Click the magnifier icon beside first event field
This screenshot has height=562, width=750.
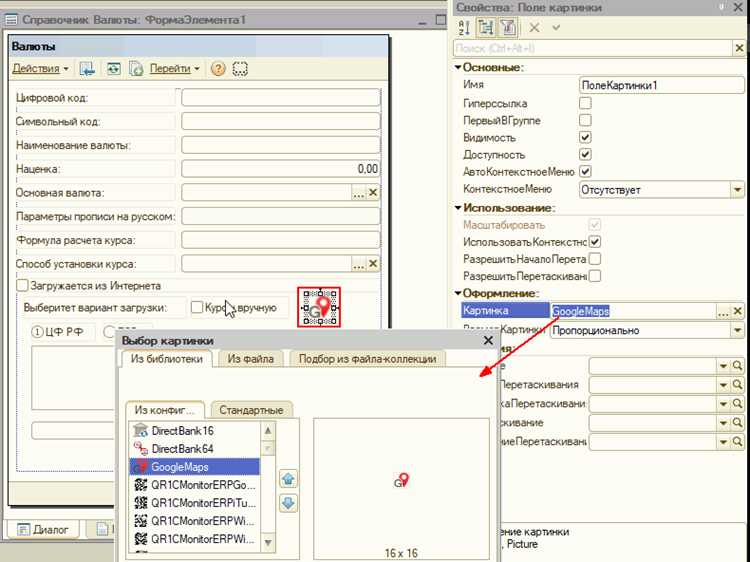(737, 366)
